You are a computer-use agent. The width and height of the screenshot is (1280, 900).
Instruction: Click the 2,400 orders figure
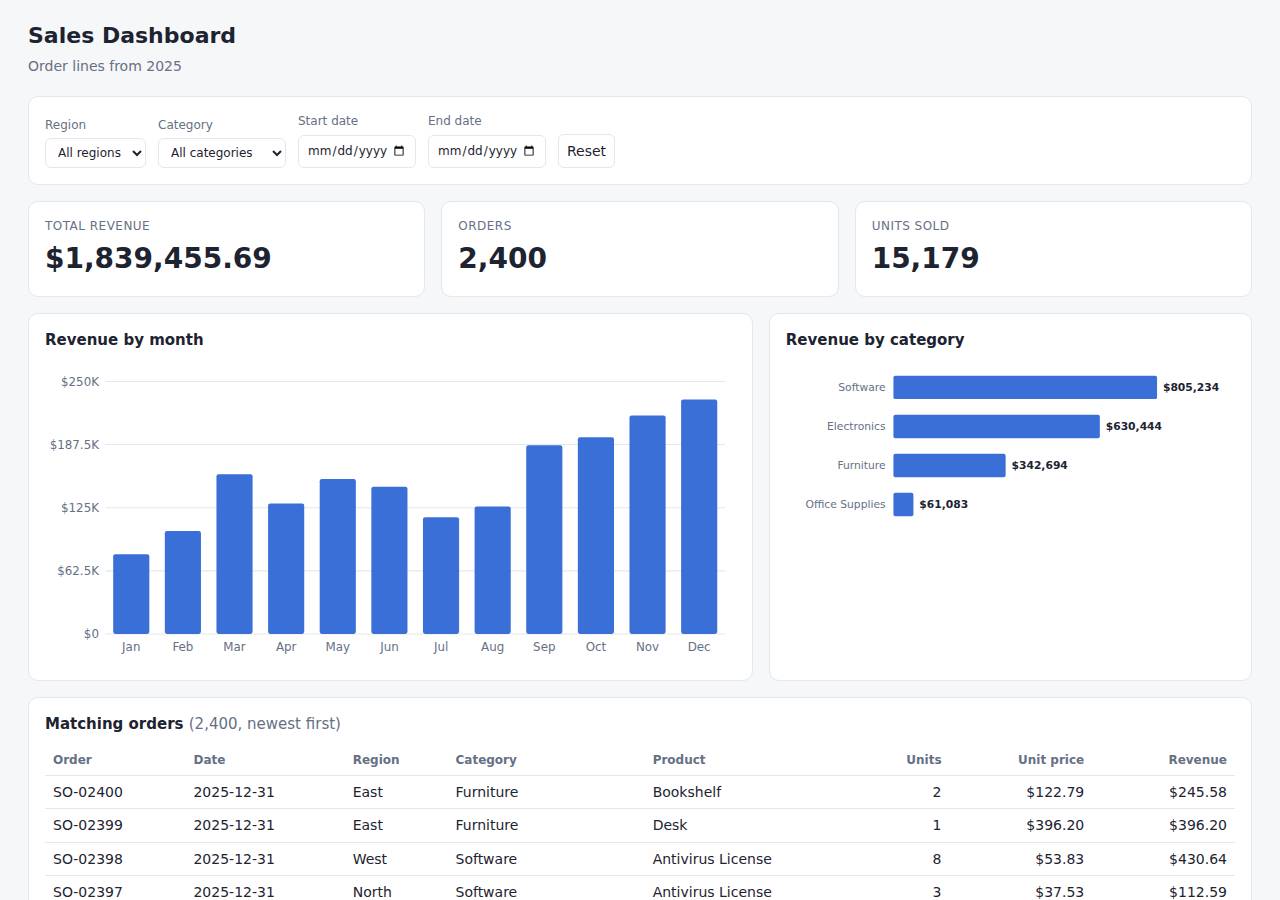coord(502,258)
